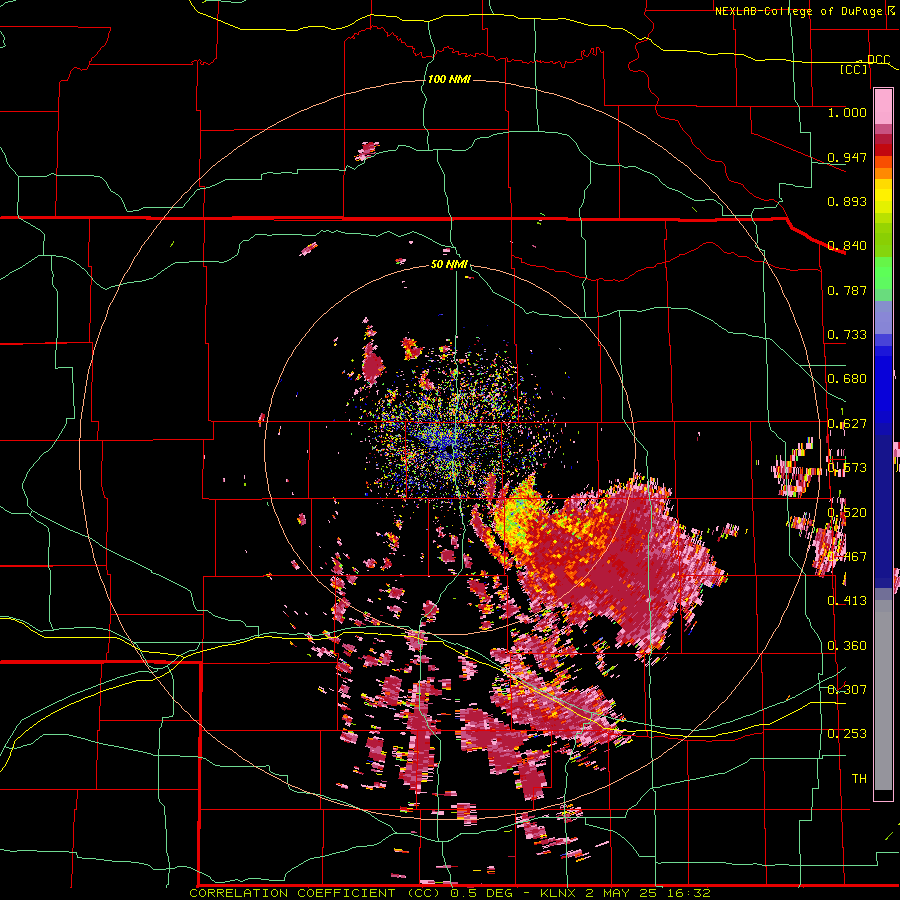
Task: Click the 0.413 scale value
Action: (x=847, y=601)
